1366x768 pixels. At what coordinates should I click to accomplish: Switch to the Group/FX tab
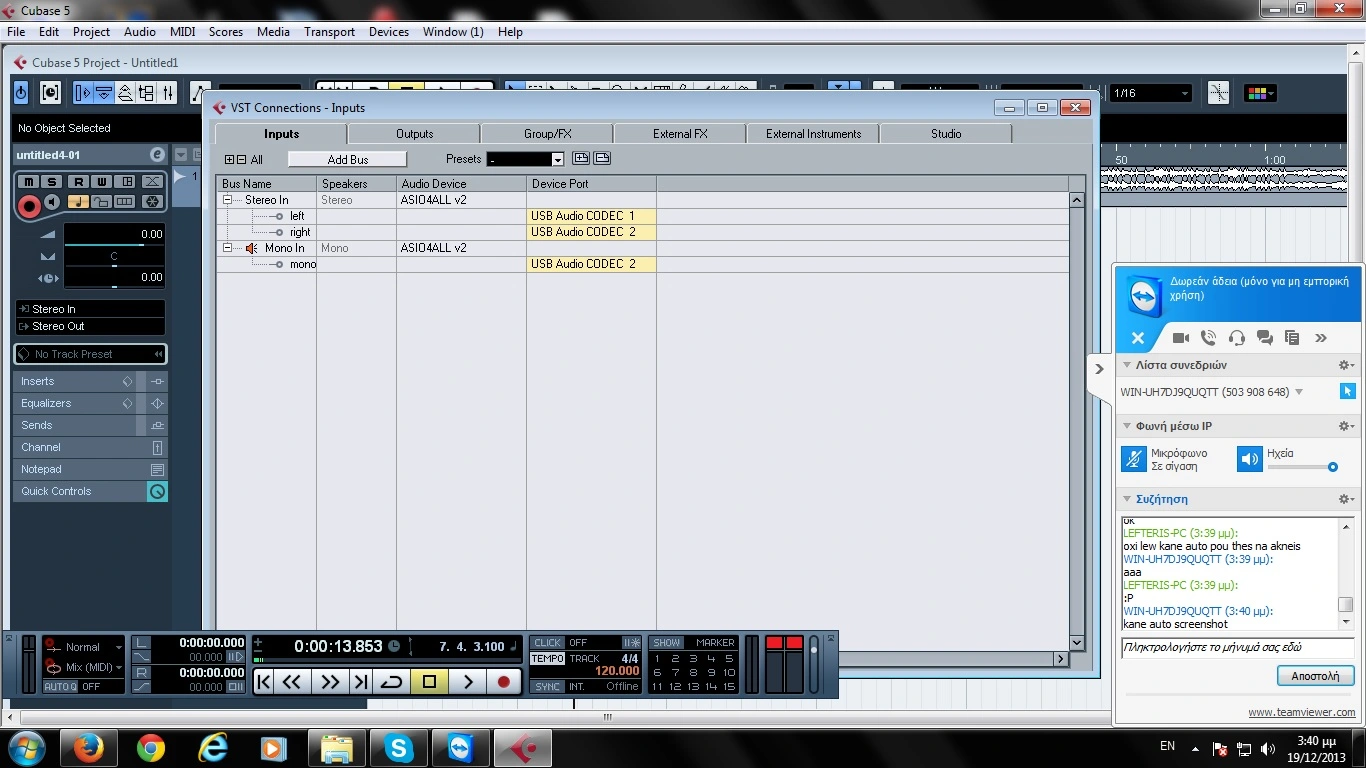click(x=548, y=134)
